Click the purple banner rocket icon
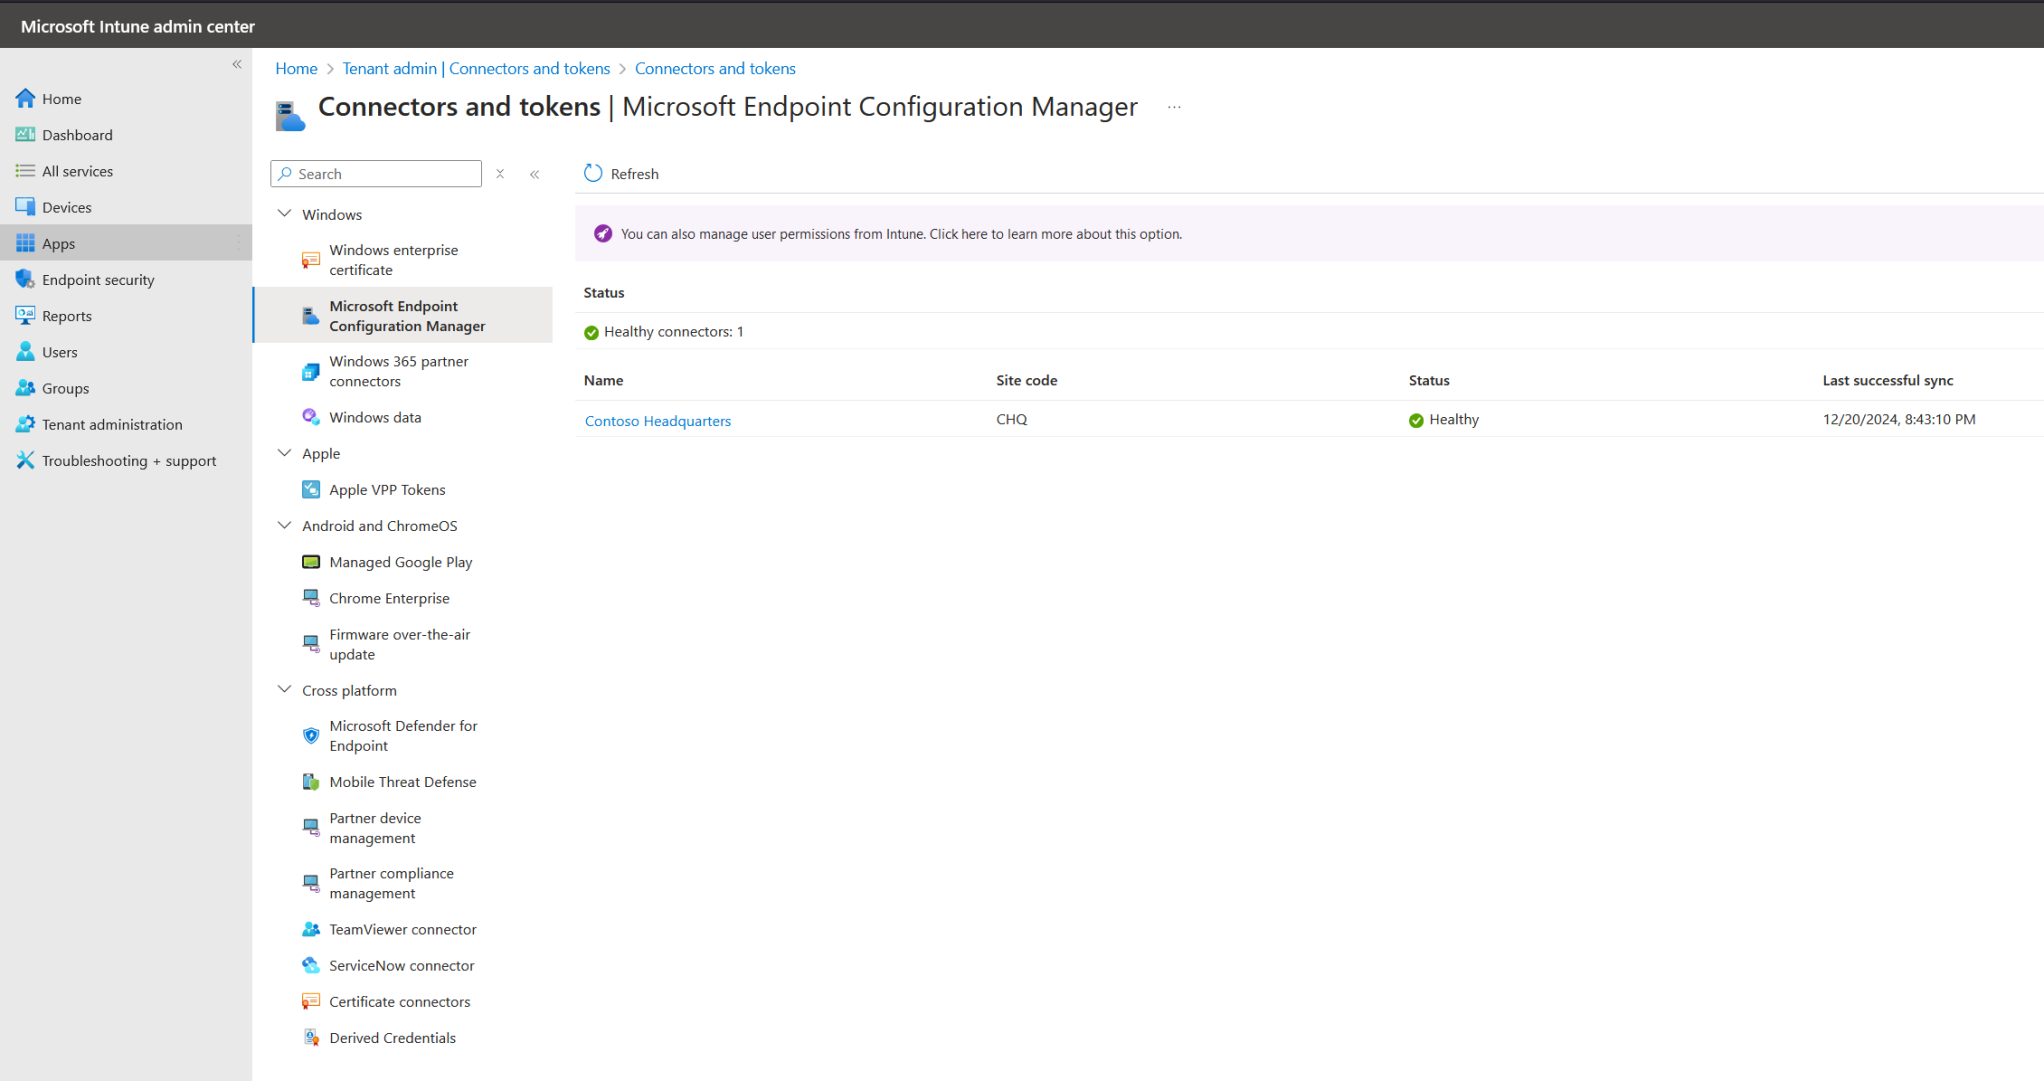2044x1081 pixels. (603, 233)
